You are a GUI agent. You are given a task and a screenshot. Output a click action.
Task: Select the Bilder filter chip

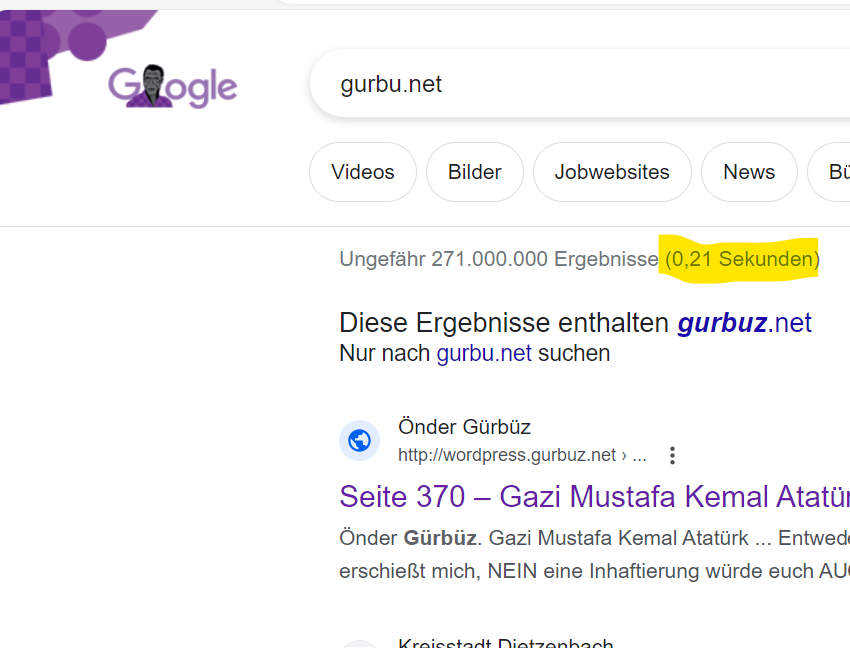[x=474, y=172]
